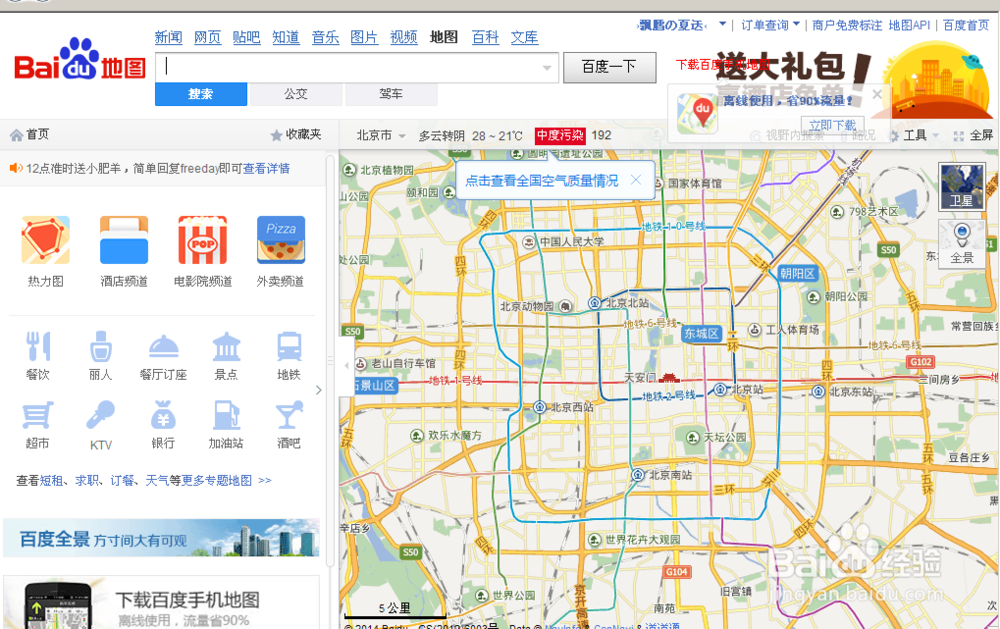Click the 百度一下 search button
The width and height of the screenshot is (1000, 629).
[610, 67]
